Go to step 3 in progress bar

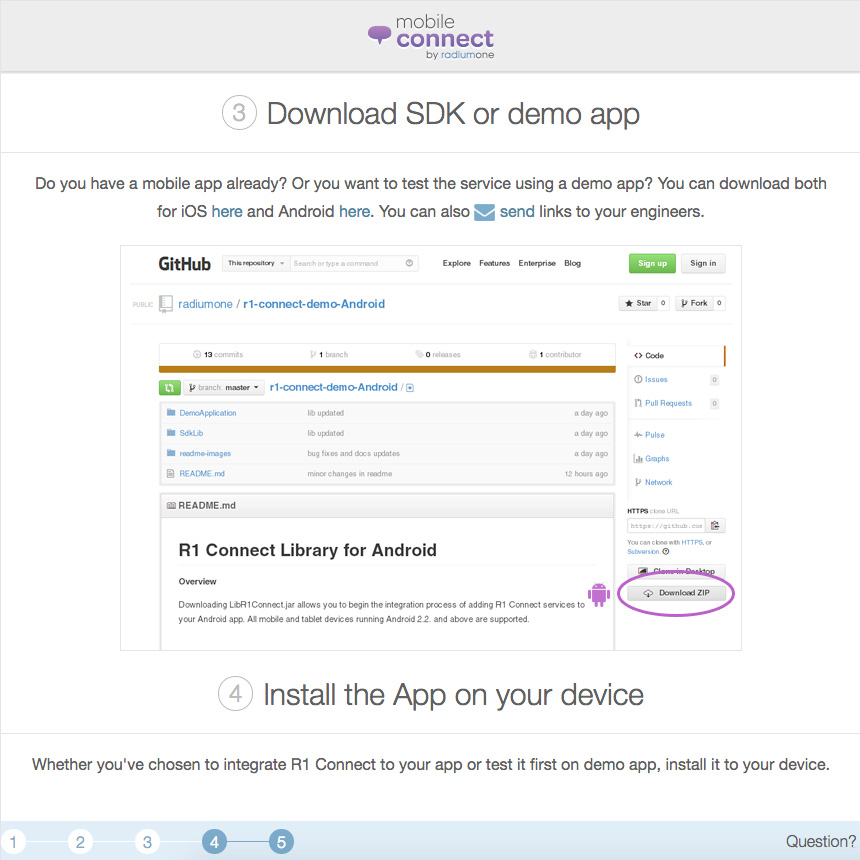point(147,841)
